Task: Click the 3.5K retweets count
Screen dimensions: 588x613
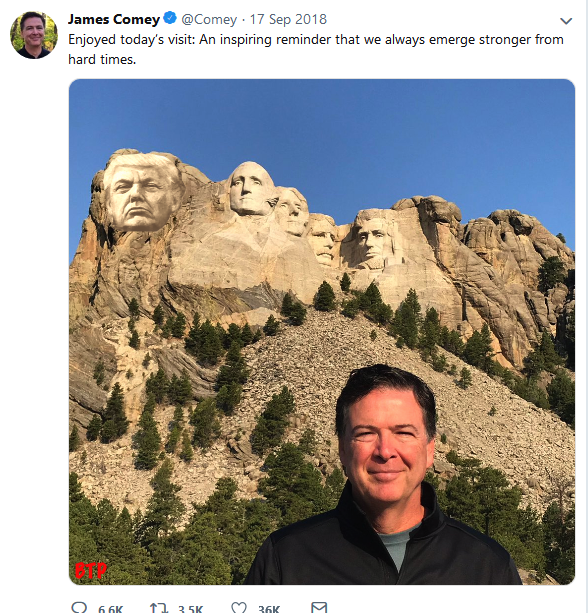Action: (190, 608)
